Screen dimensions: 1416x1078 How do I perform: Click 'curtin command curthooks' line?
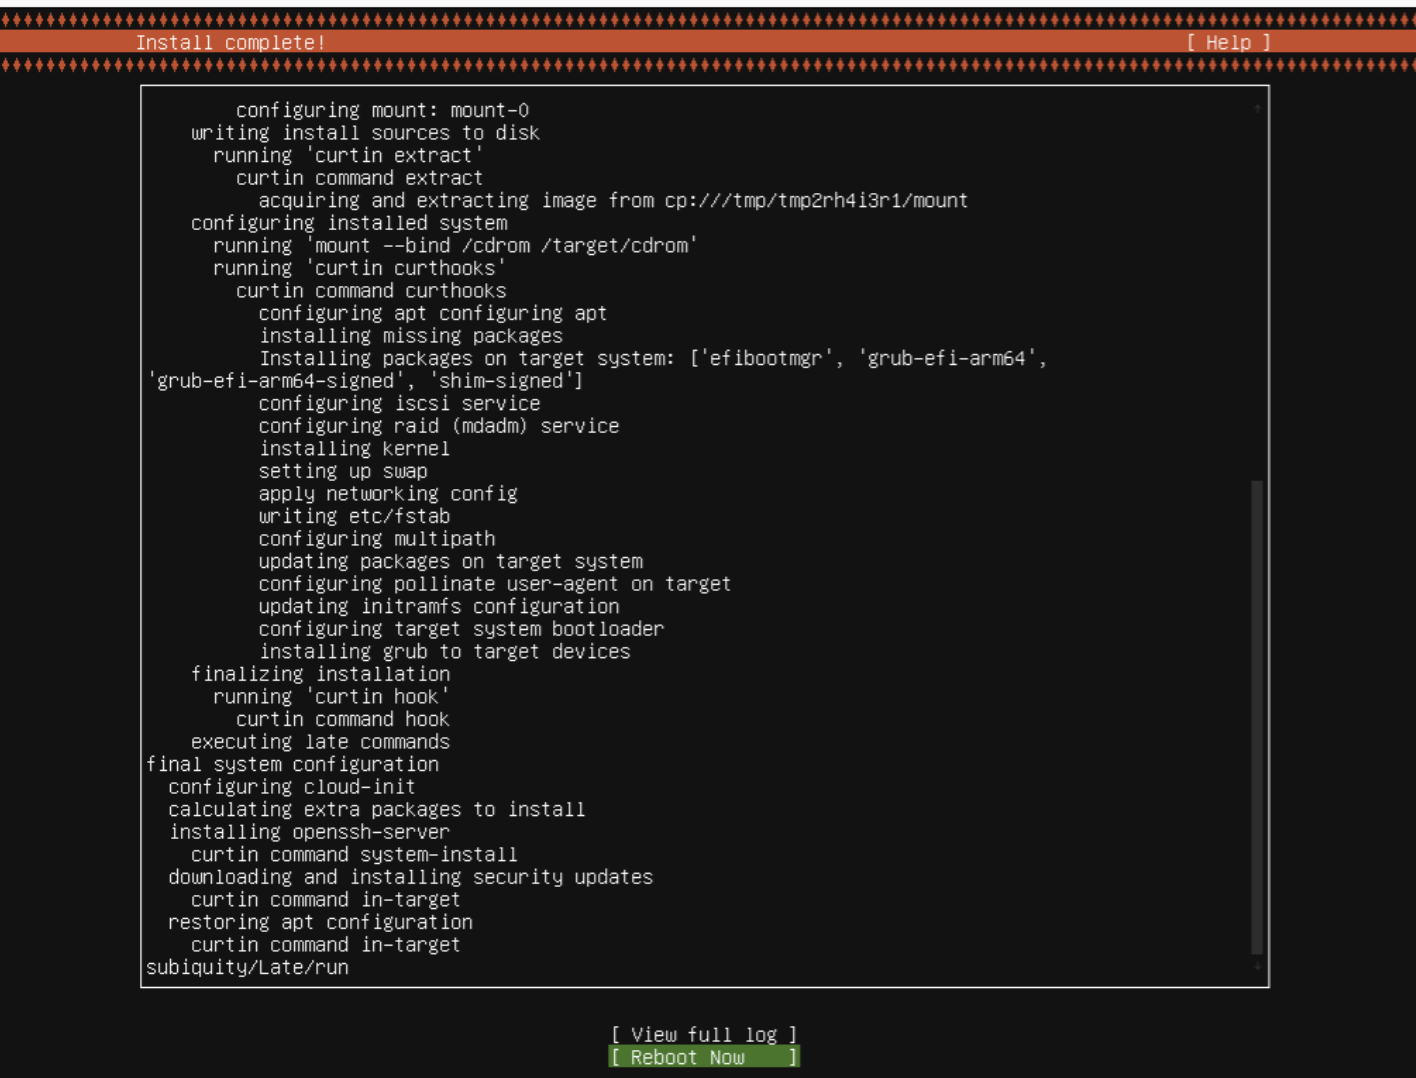pos(371,290)
